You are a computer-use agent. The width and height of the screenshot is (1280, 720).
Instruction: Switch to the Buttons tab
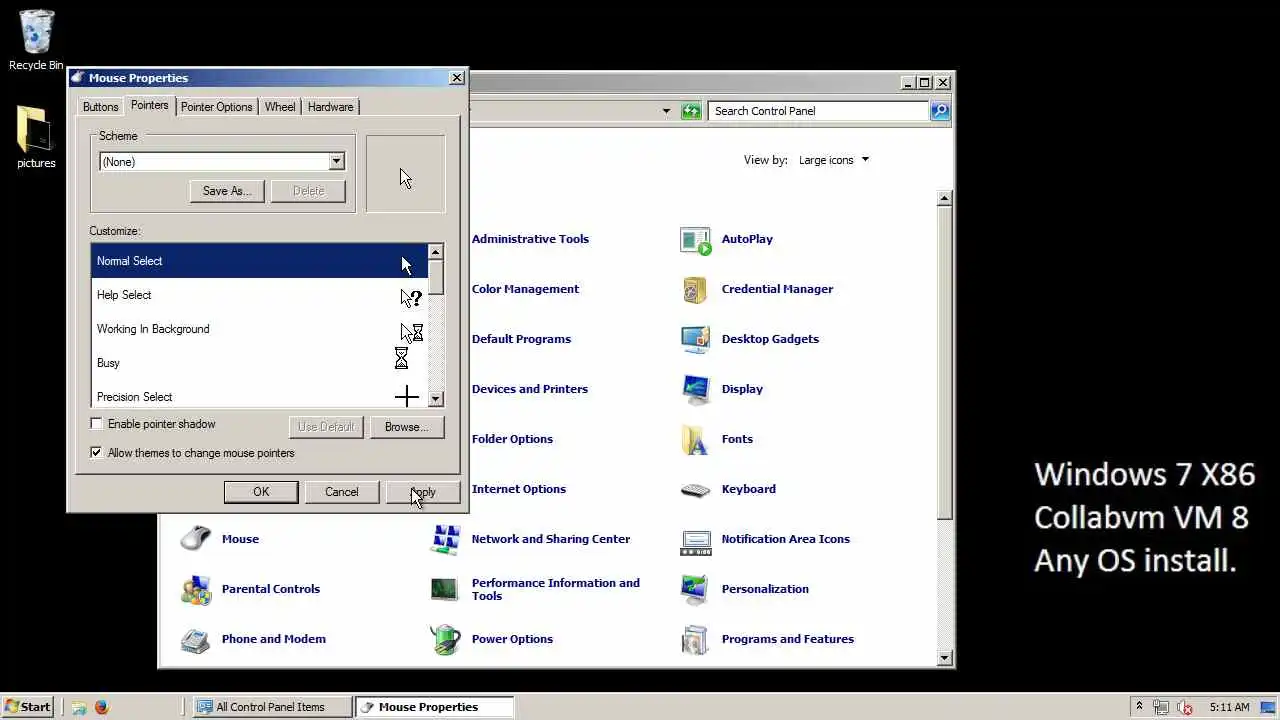click(x=101, y=107)
